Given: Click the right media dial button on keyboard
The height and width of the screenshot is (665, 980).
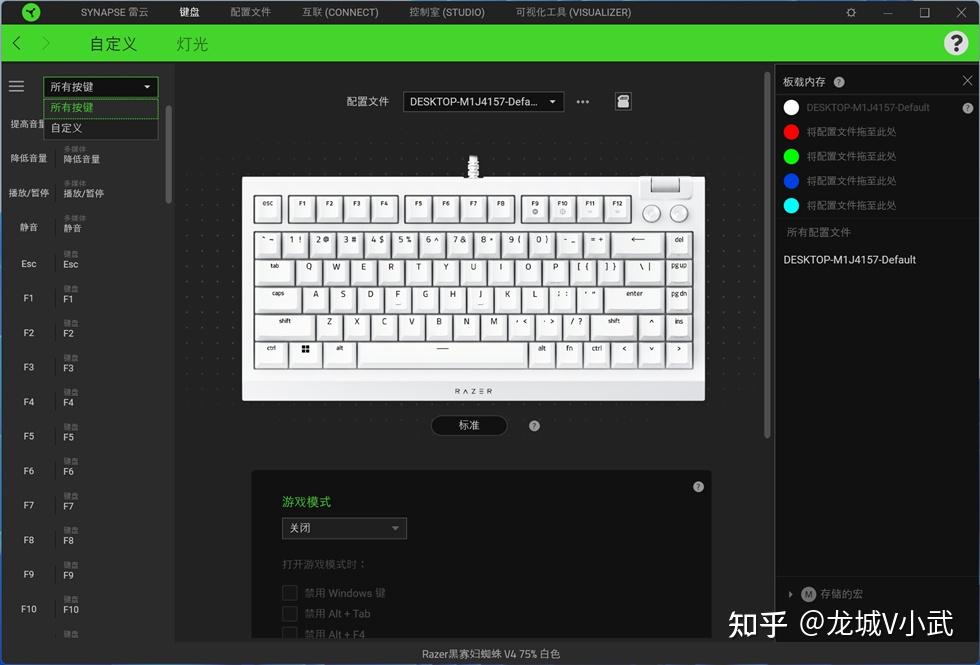Looking at the screenshot, I should pyautogui.click(x=679, y=214).
